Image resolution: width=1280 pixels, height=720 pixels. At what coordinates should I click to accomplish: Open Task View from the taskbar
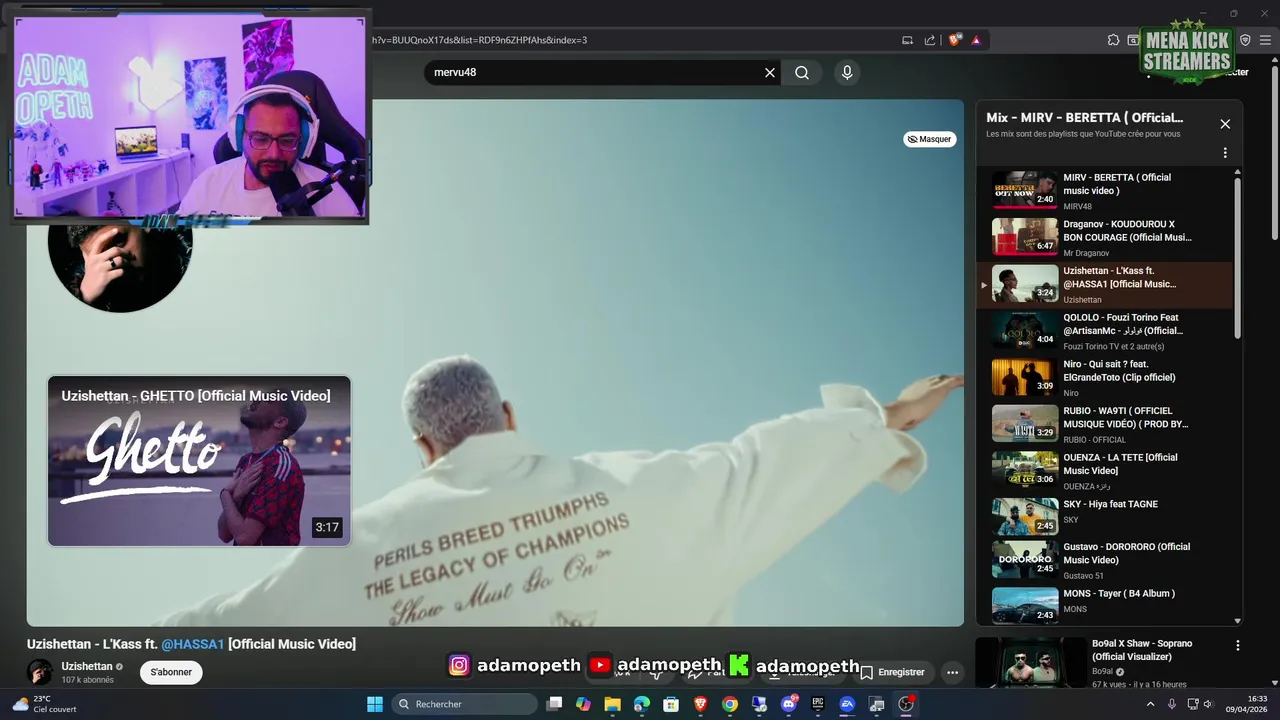(554, 704)
